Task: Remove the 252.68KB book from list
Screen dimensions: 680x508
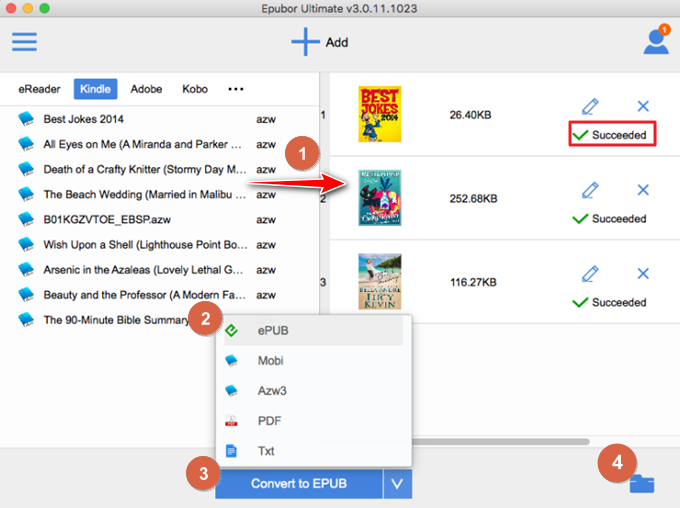Action: point(643,190)
